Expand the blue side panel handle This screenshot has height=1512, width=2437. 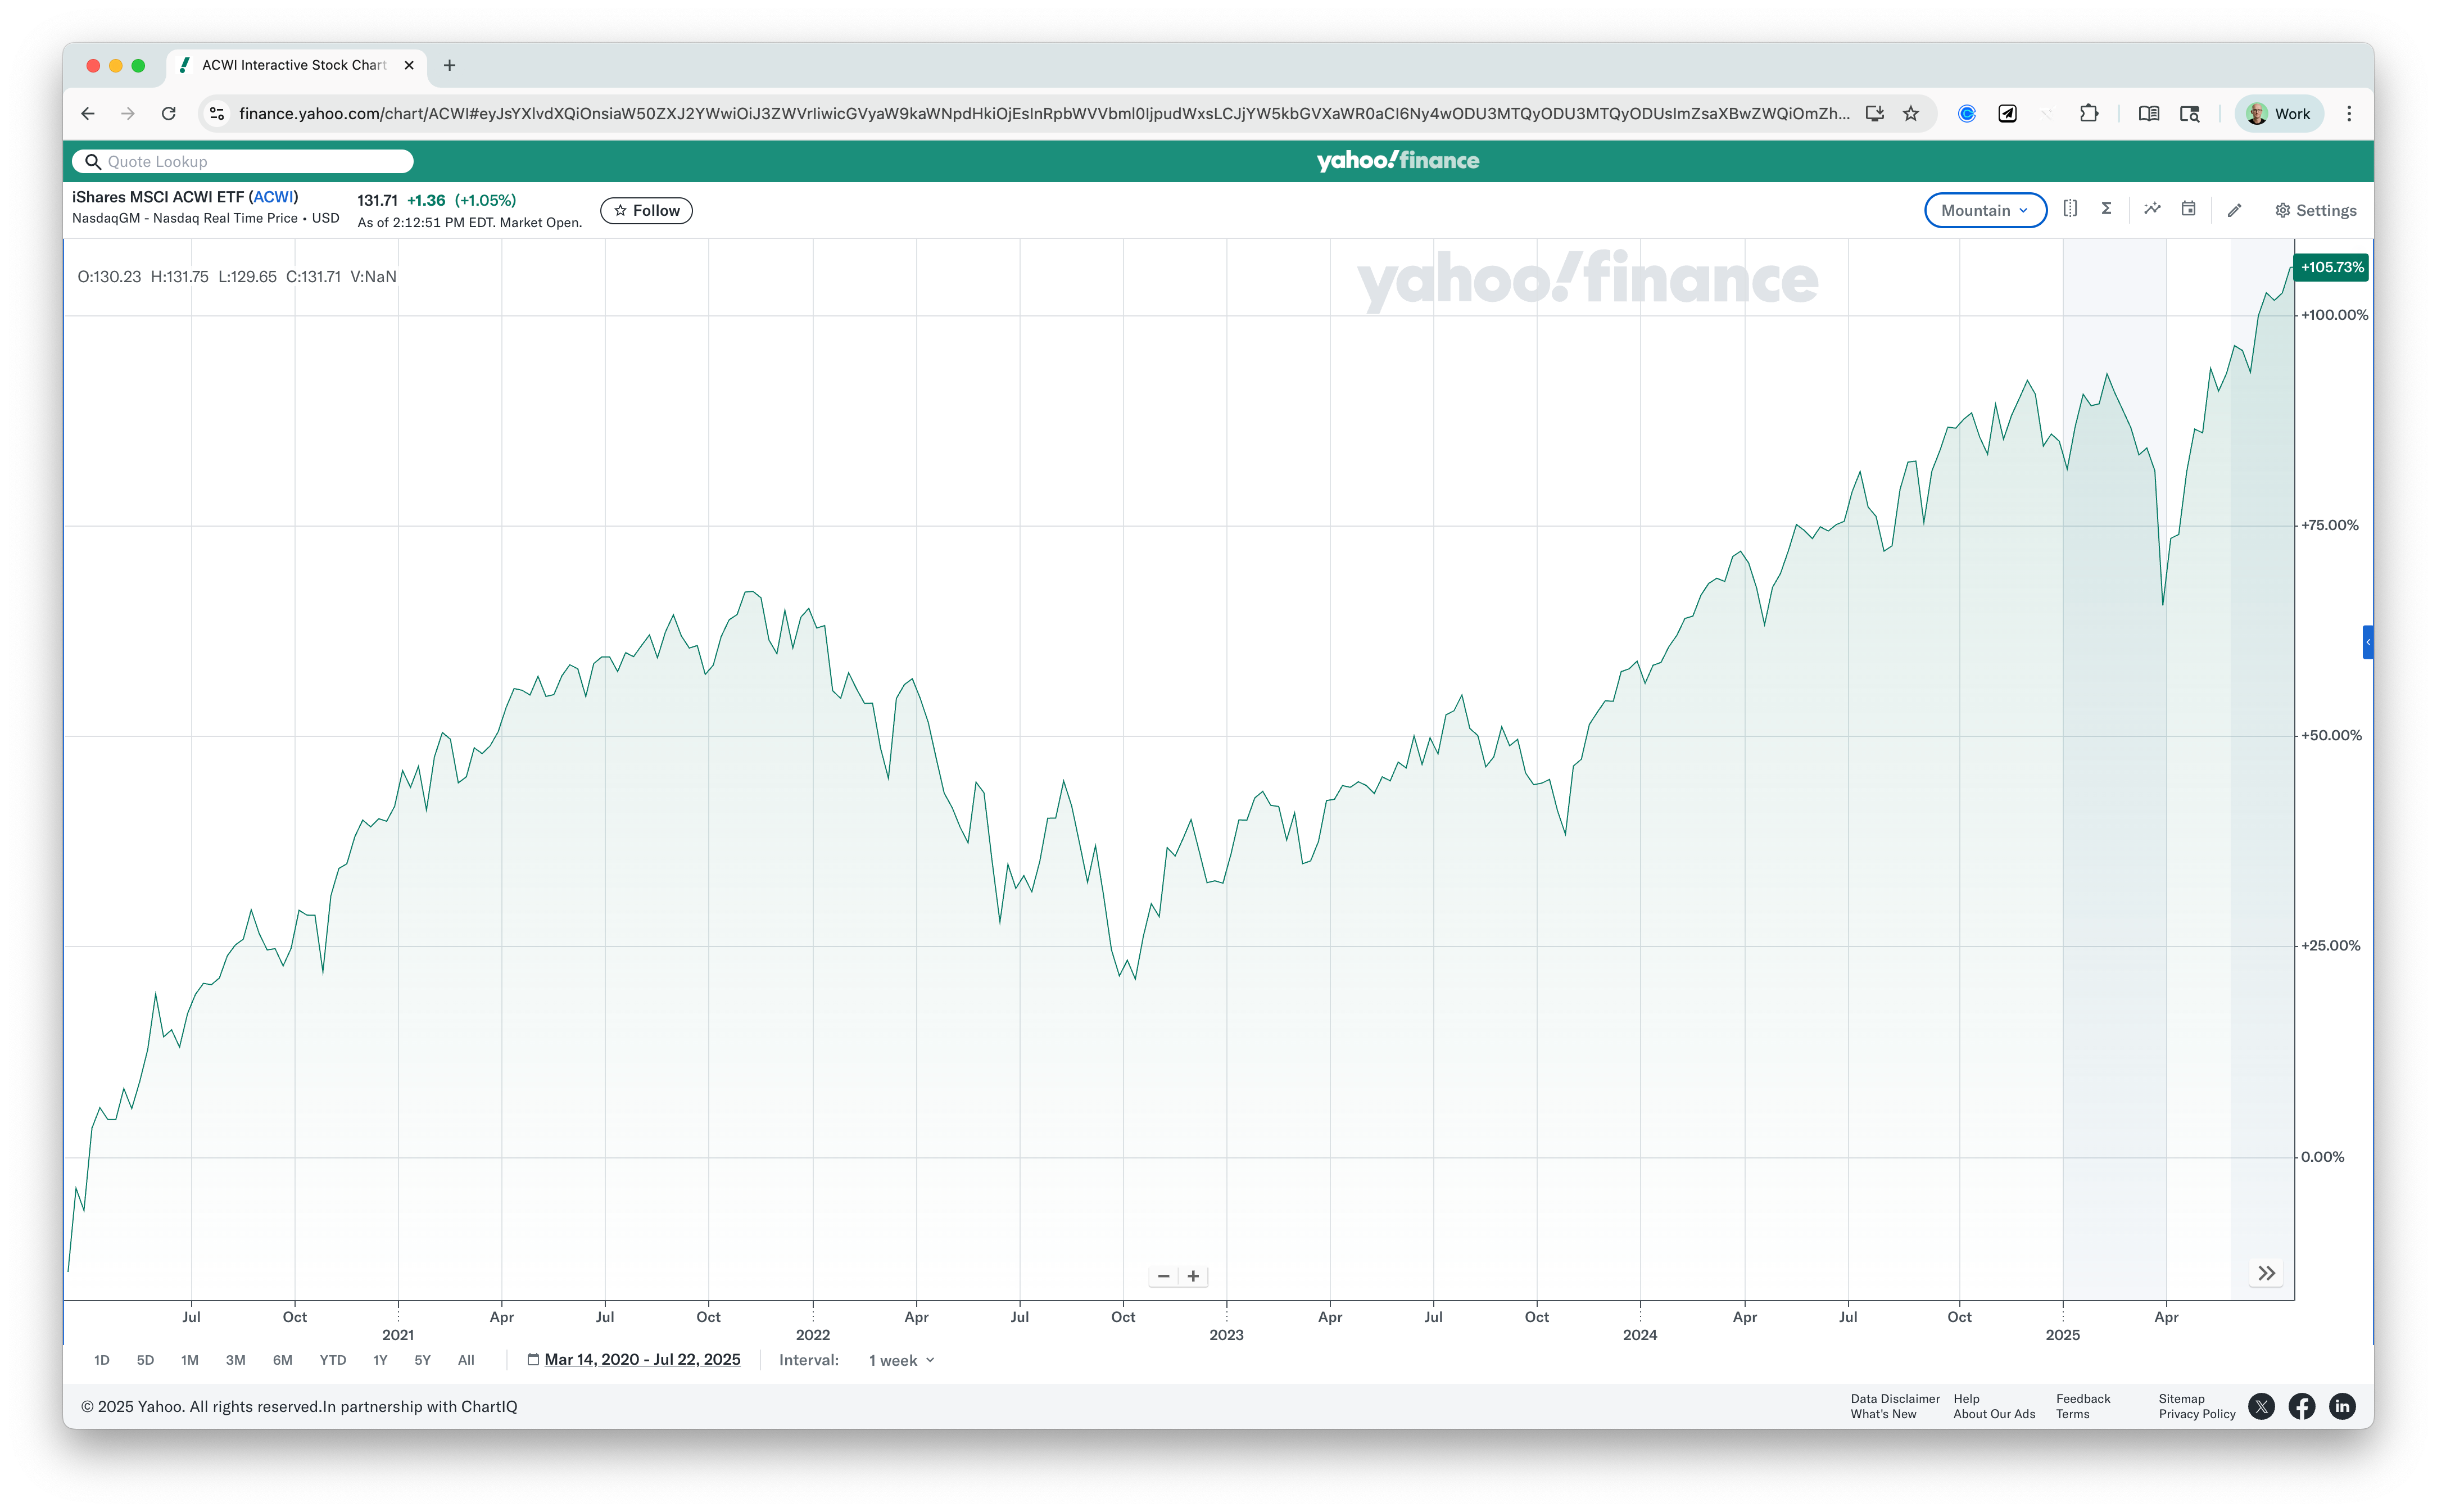point(2367,642)
